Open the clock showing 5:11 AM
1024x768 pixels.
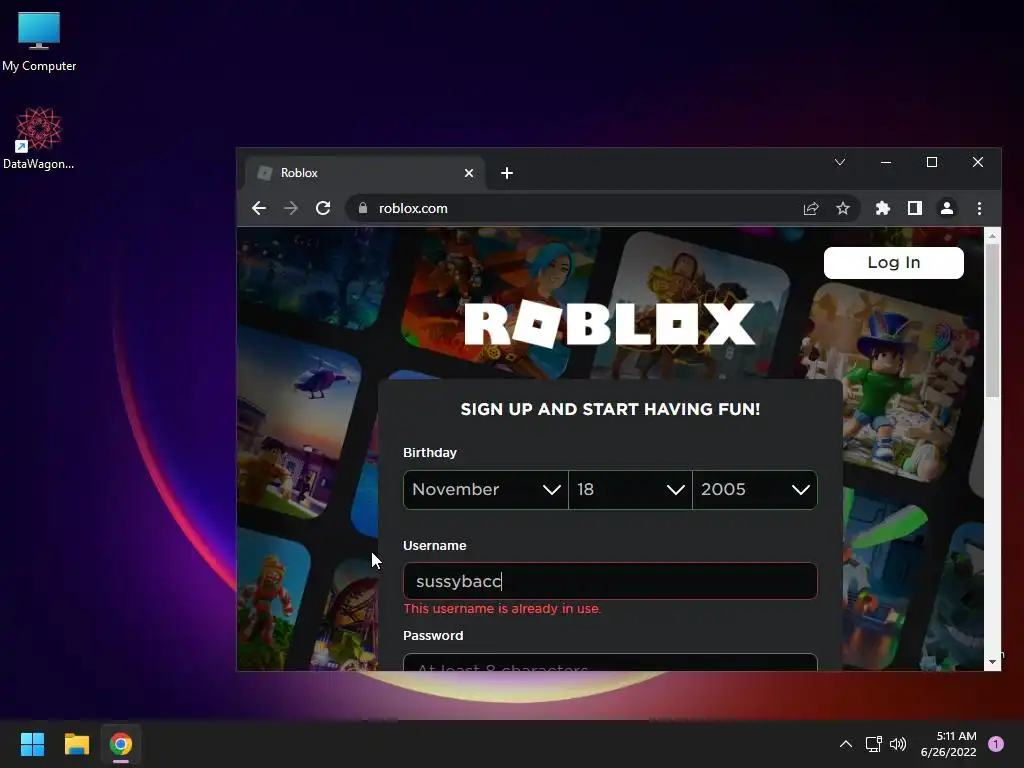tap(948, 744)
